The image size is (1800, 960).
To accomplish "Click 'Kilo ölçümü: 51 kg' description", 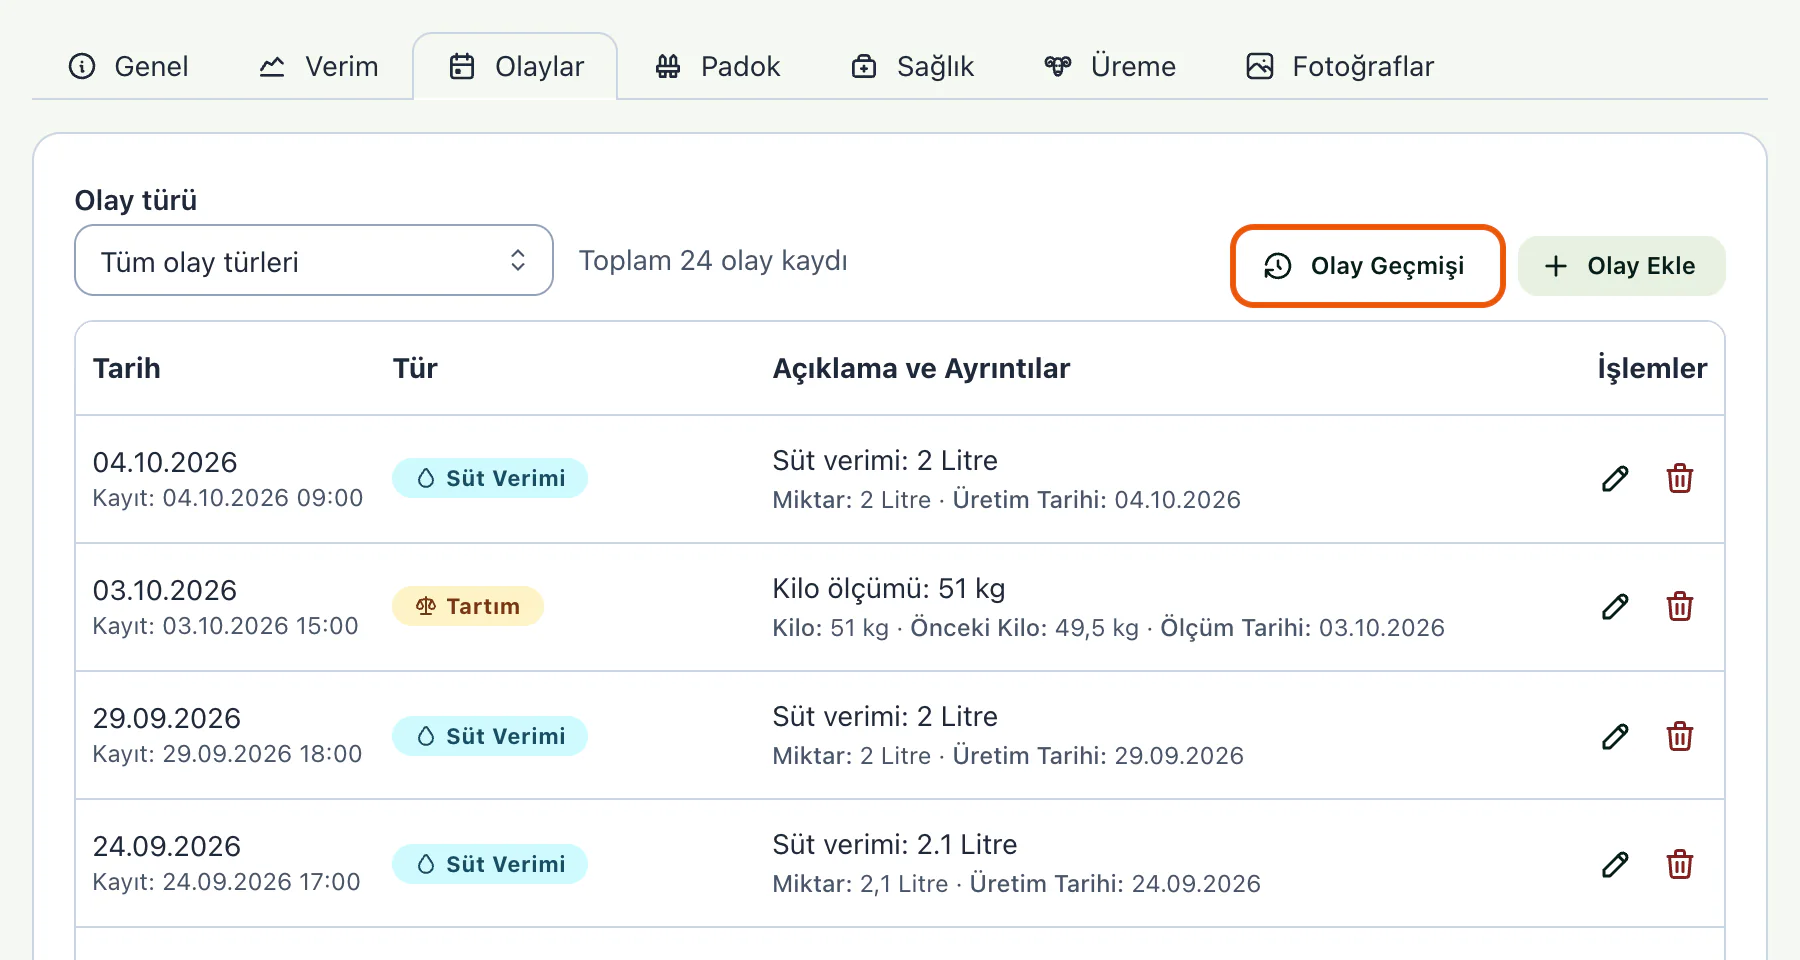I will tap(889, 588).
